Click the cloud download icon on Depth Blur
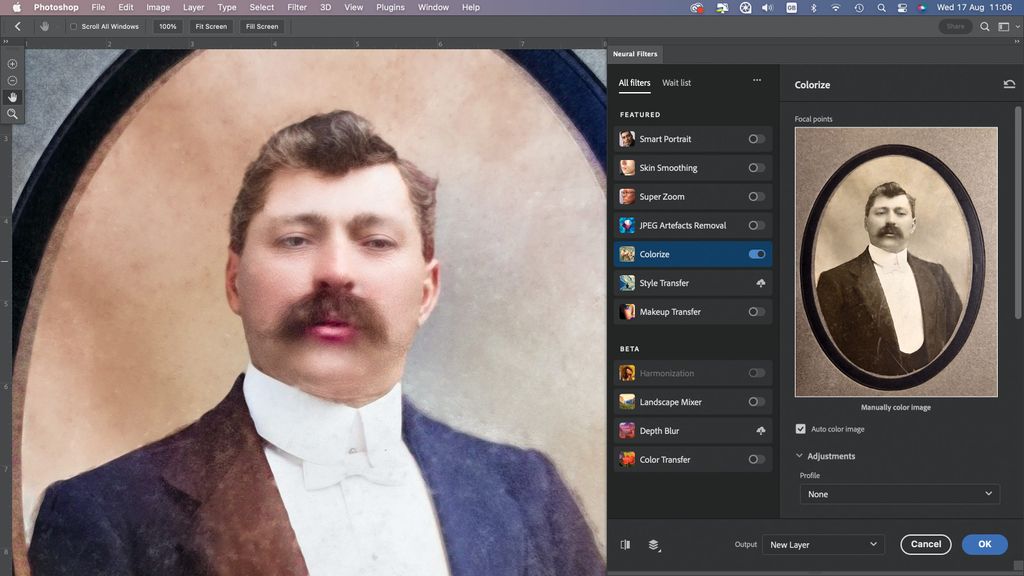Image resolution: width=1024 pixels, height=576 pixels. (761, 430)
